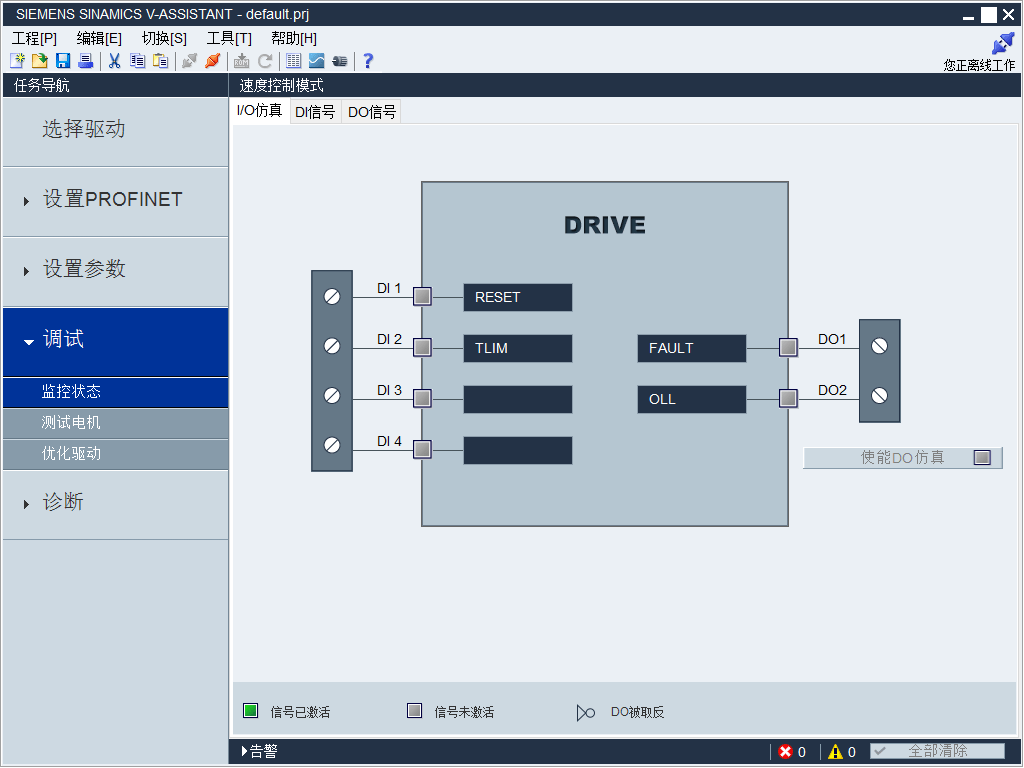Click the DO2 terminal screw icon
The image size is (1024, 768).
(x=880, y=396)
